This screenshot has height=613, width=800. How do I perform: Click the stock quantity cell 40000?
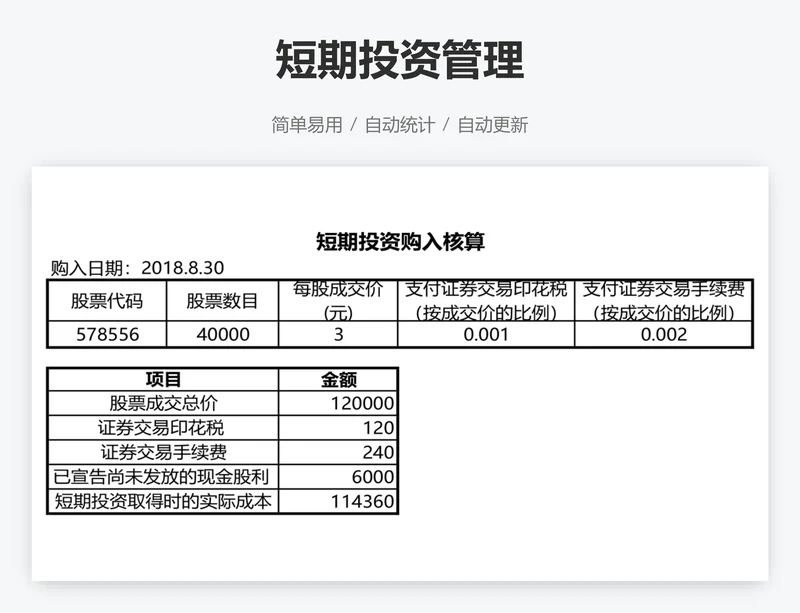click(x=222, y=334)
